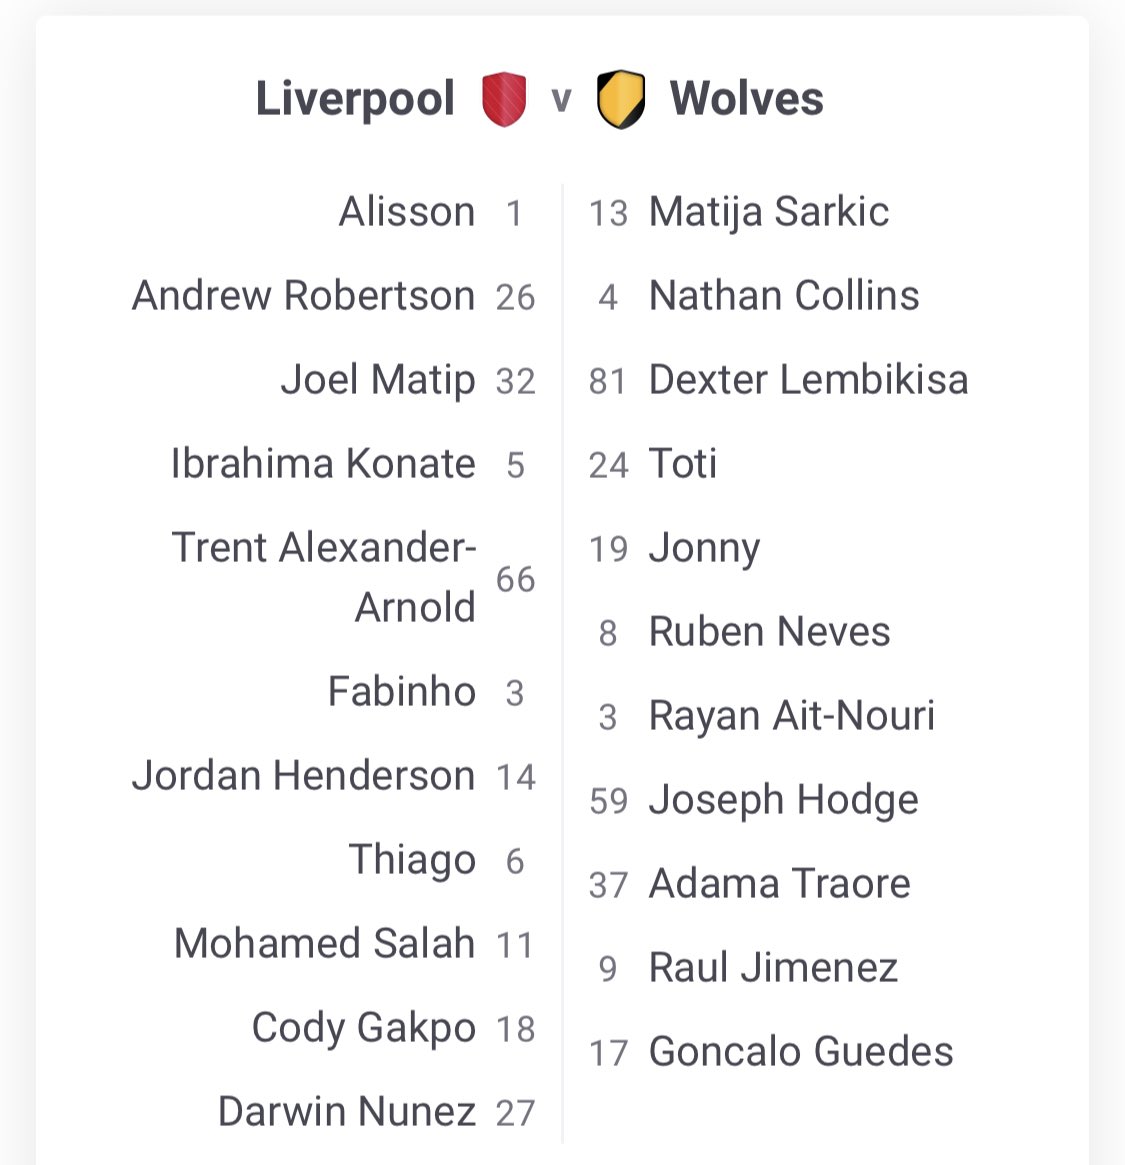Click the red Liverpool shield crest
The height and width of the screenshot is (1165, 1125).
click(504, 99)
